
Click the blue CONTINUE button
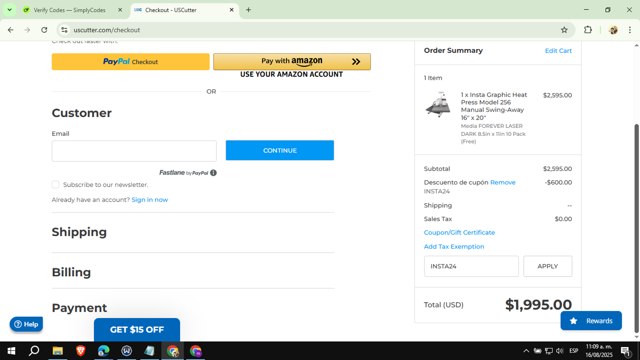tap(280, 150)
